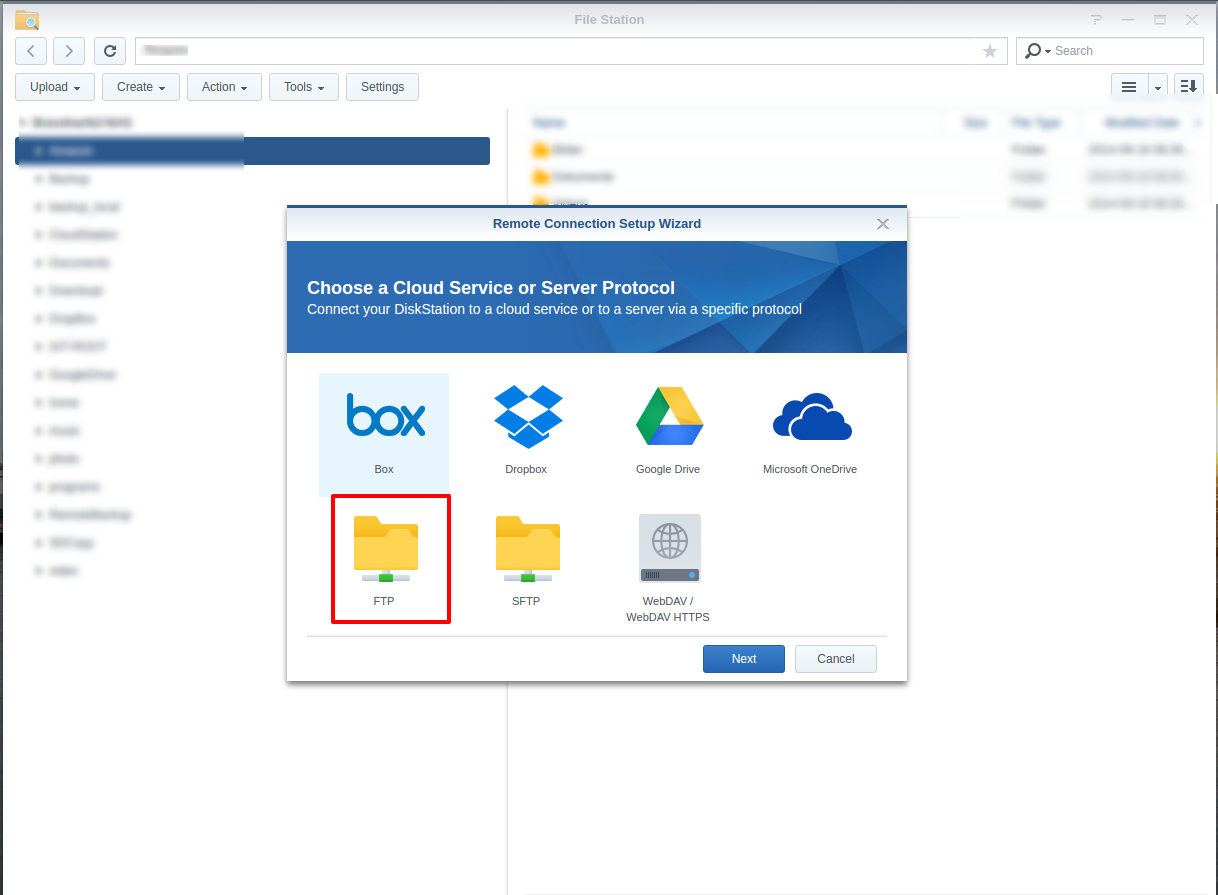Select the Download folder in tree
1218x895 pixels.
[x=76, y=291]
